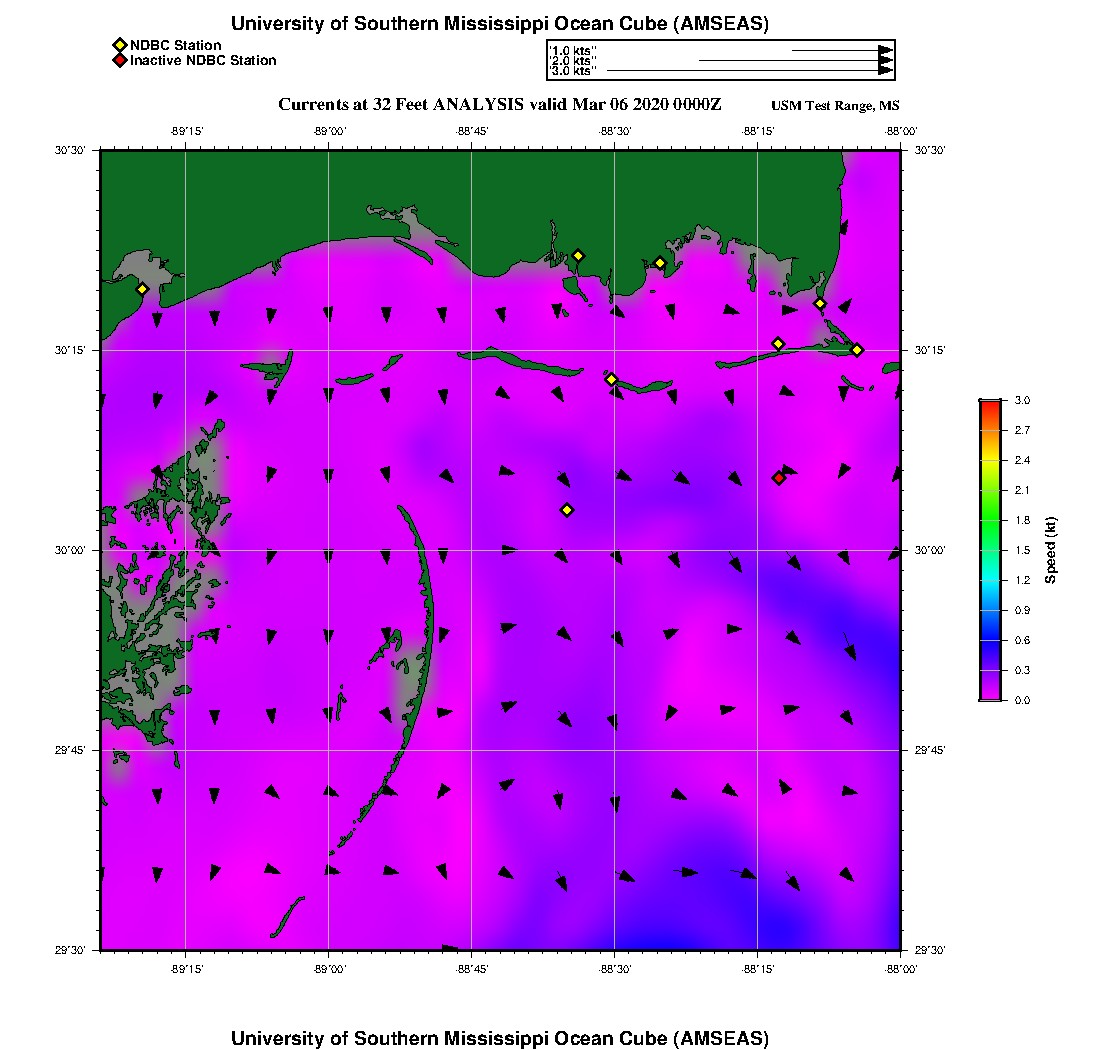
Task: Click the red inactive station marker on map
Action: point(779,478)
